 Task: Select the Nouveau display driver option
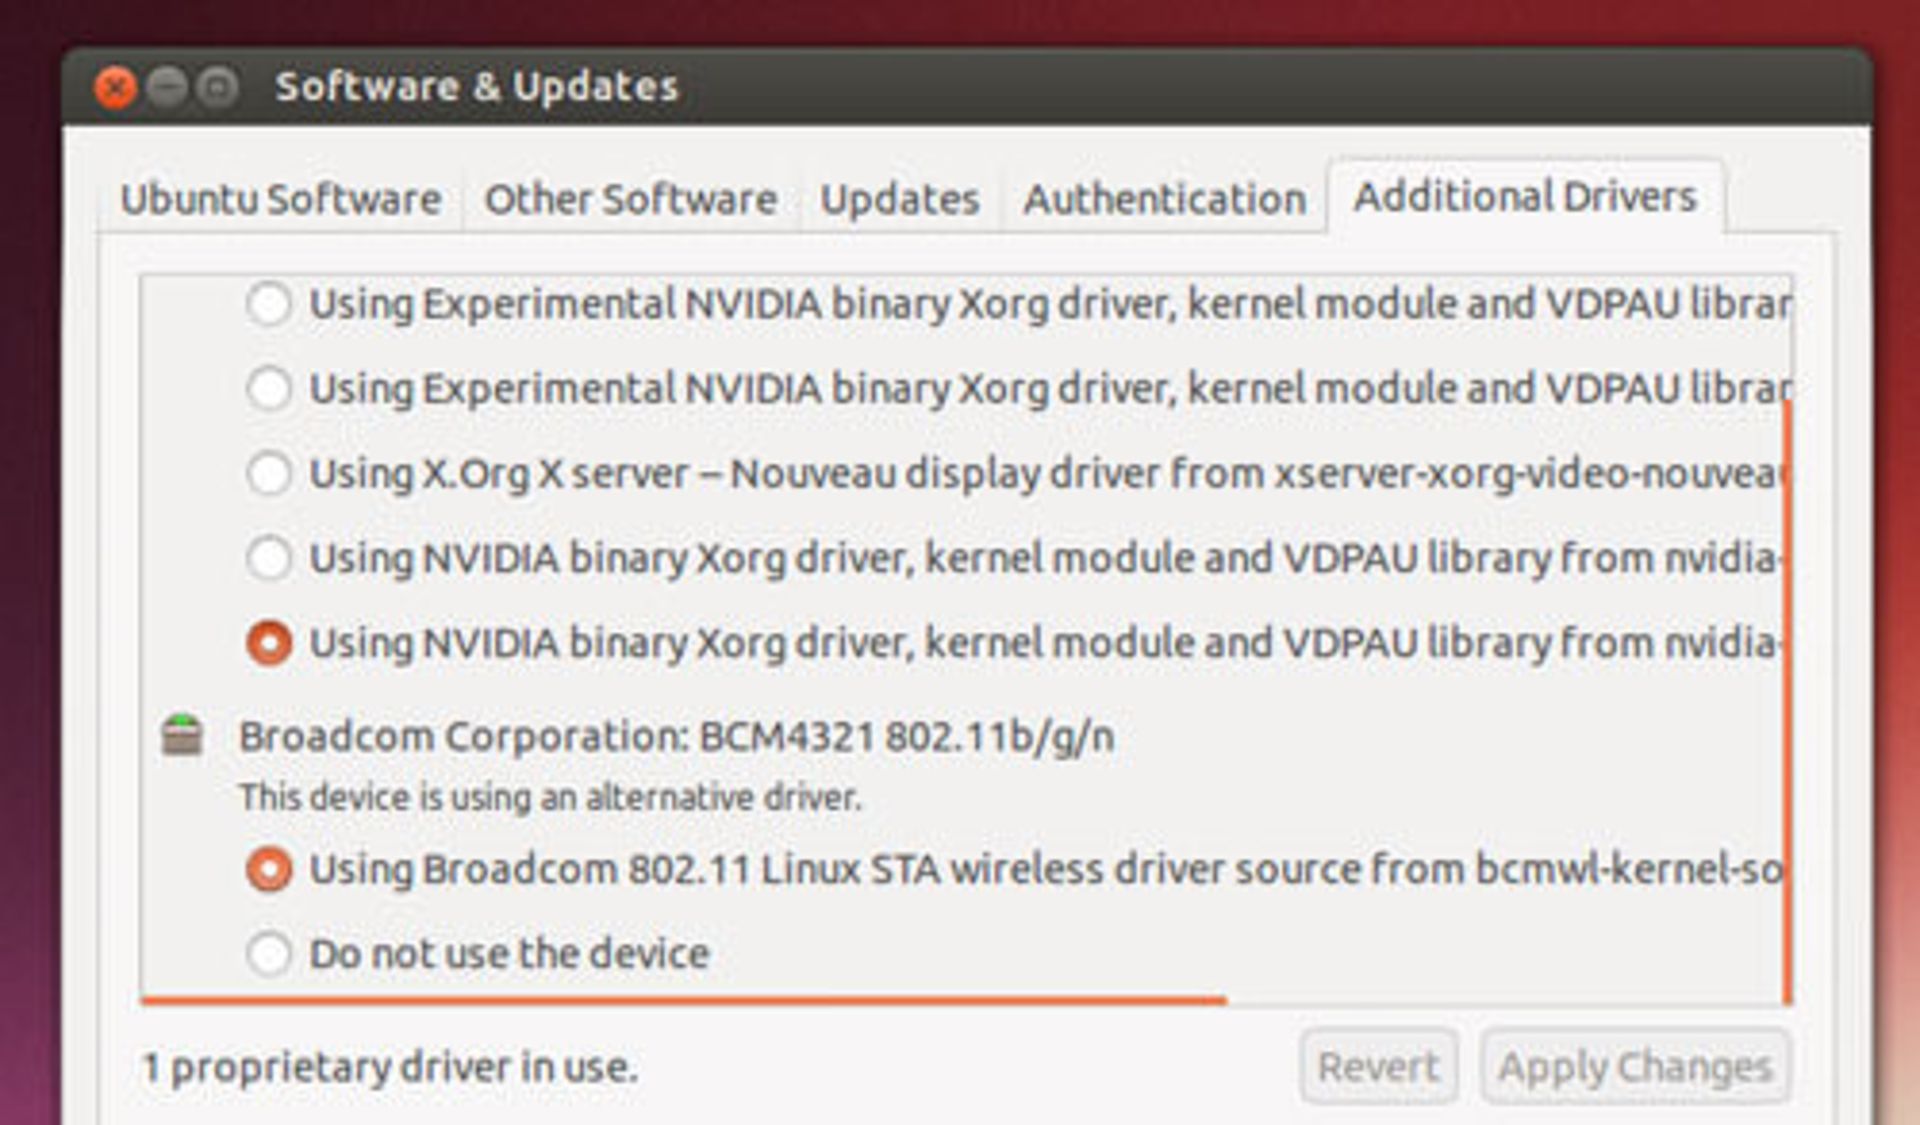click(x=268, y=474)
